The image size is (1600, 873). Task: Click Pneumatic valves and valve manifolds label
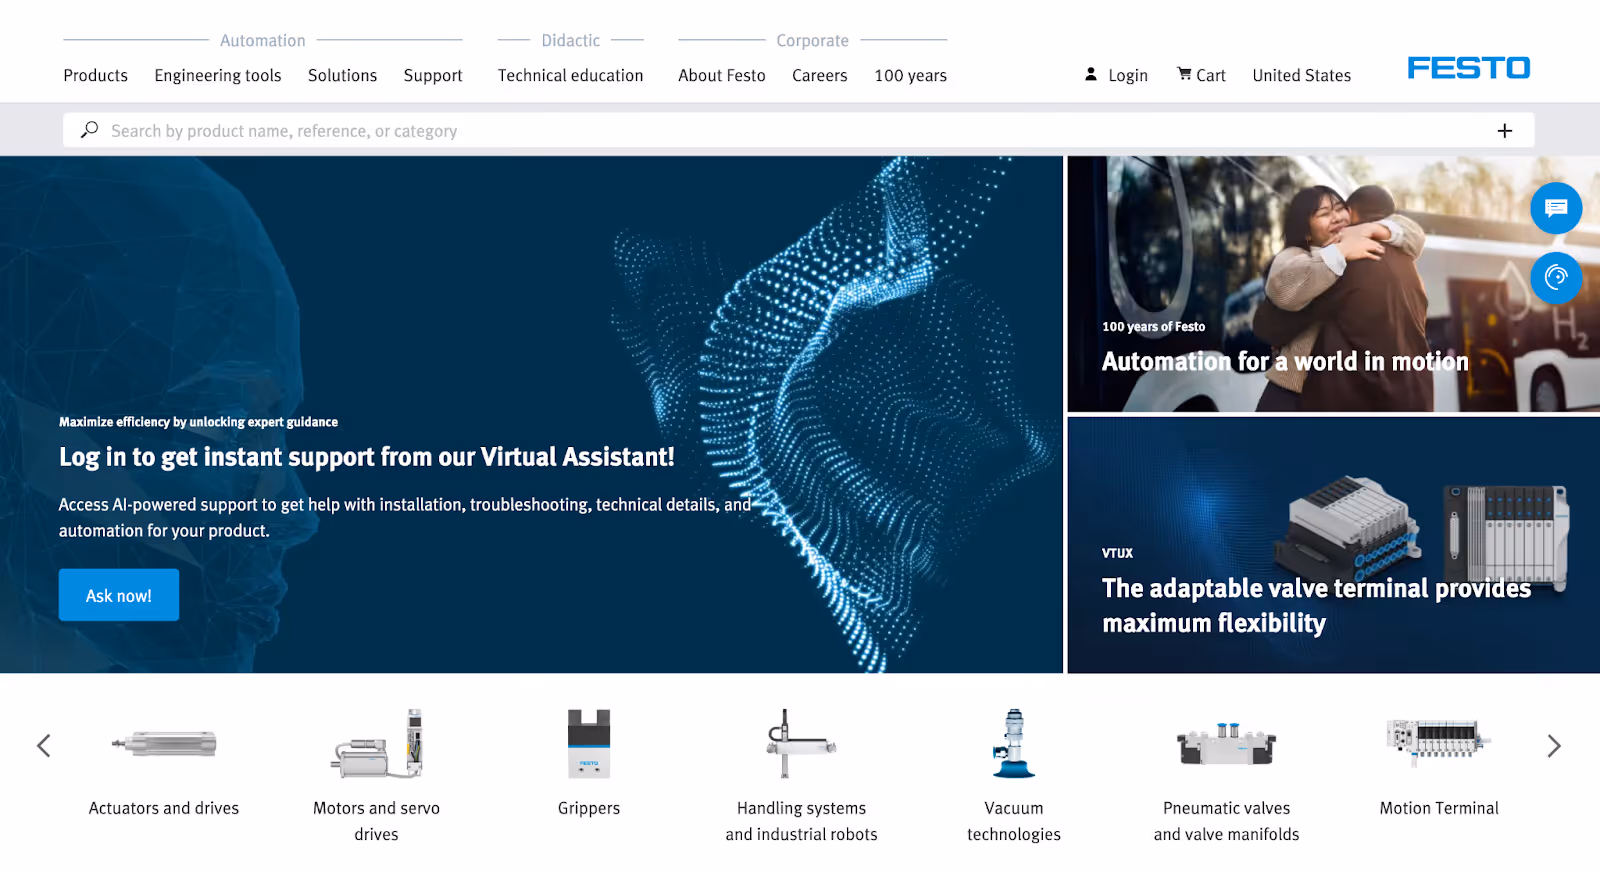tap(1227, 821)
